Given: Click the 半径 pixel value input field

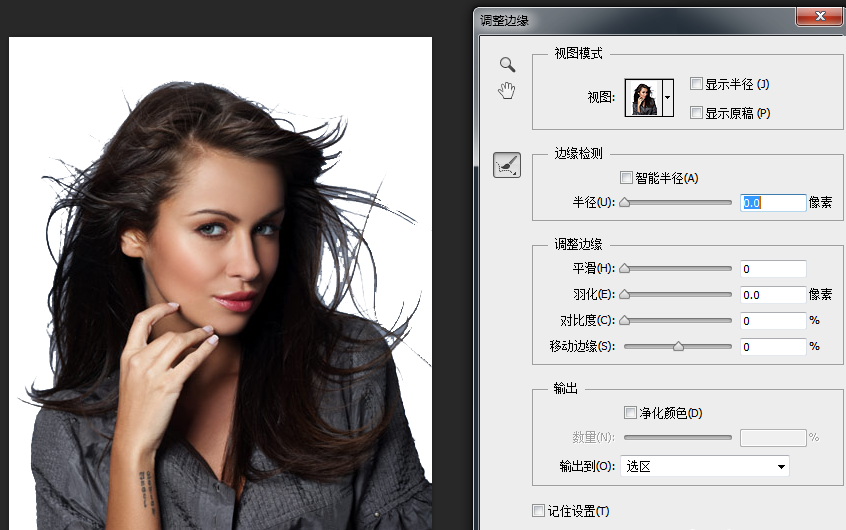Looking at the screenshot, I should [x=772, y=202].
